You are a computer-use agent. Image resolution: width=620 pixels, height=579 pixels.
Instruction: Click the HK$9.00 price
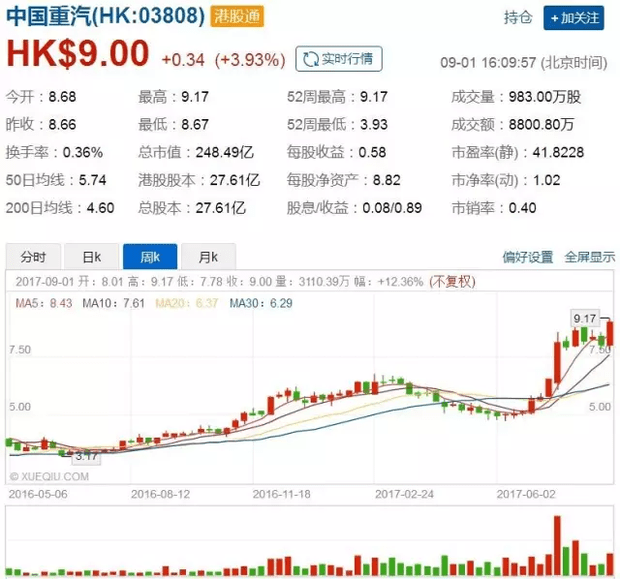point(78,54)
